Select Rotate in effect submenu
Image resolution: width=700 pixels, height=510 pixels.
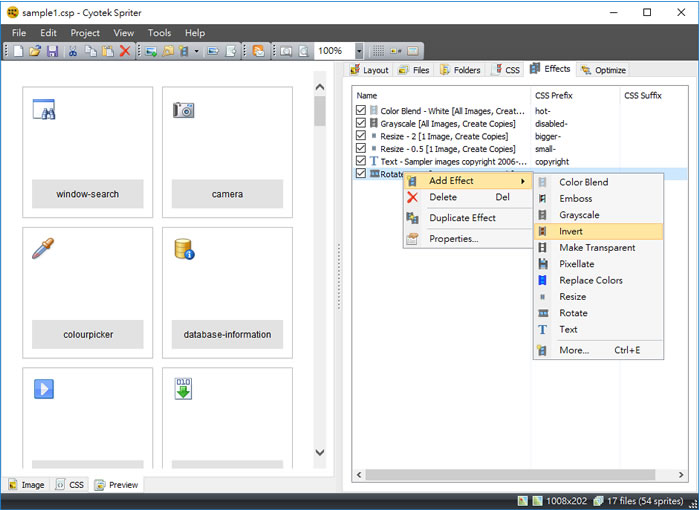(x=598, y=313)
